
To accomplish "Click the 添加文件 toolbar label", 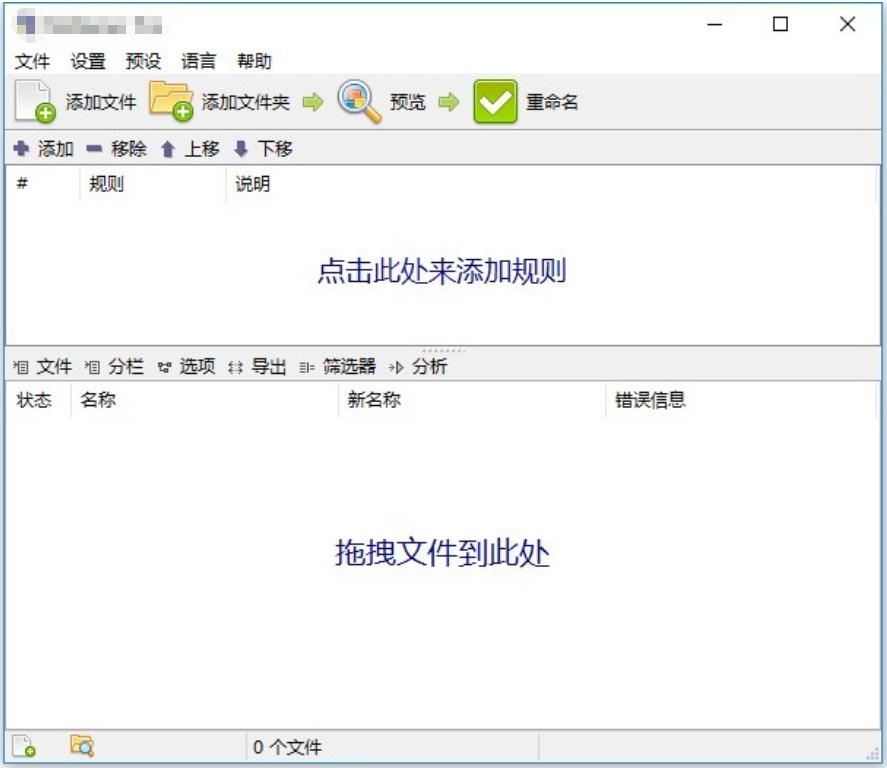I will pyautogui.click(x=101, y=102).
